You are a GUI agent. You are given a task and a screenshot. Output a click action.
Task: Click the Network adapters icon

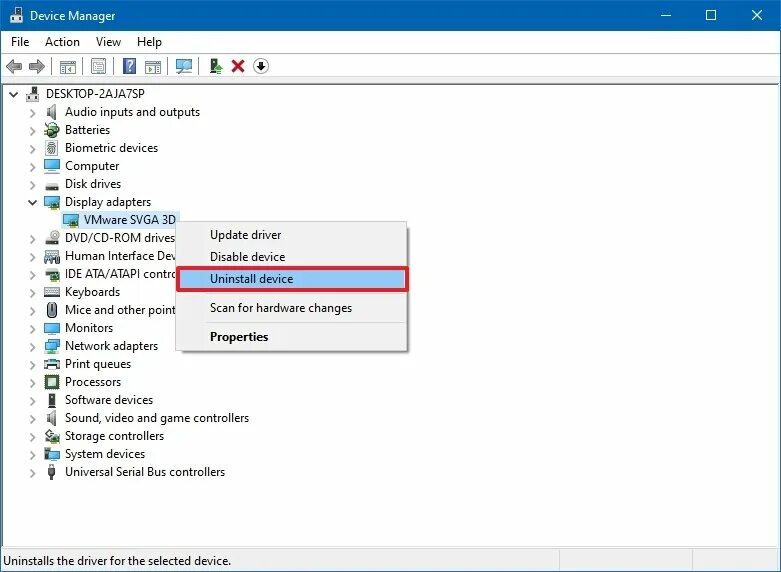[x=52, y=346]
